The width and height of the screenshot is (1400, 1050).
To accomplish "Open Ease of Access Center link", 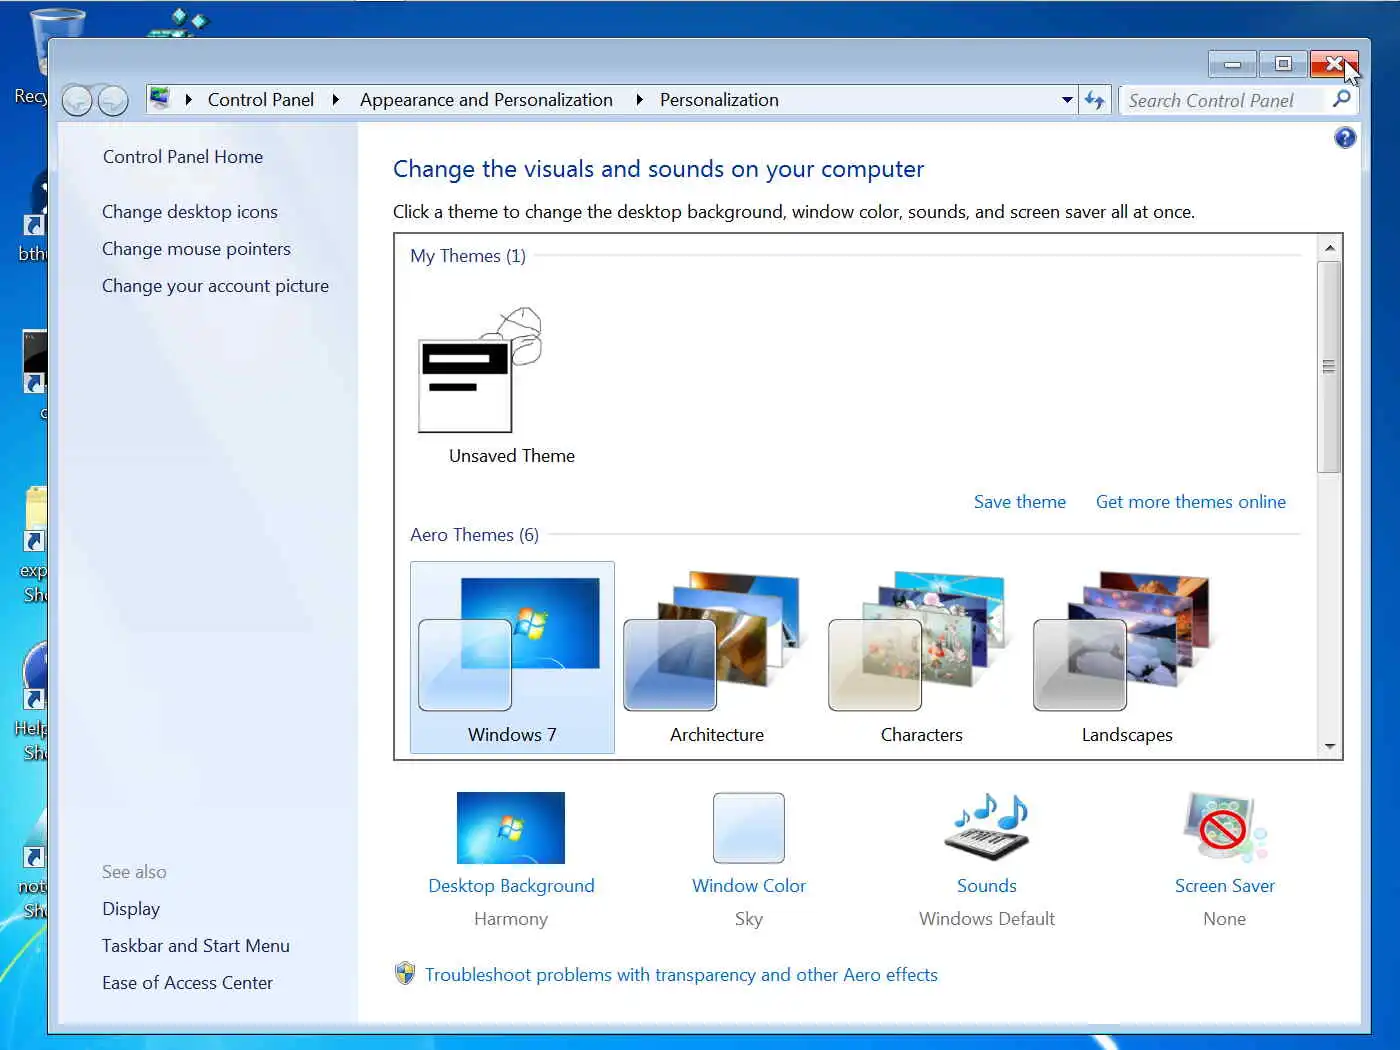I will point(187,983).
